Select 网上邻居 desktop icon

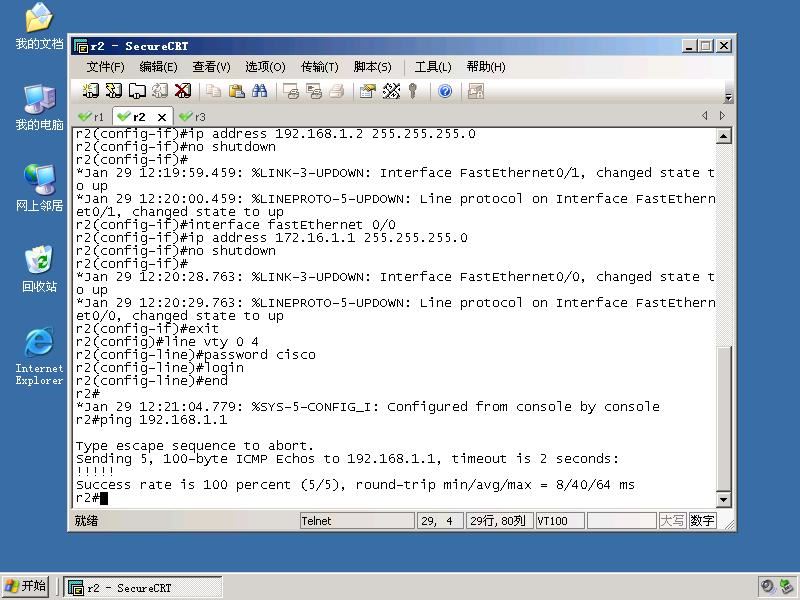pyautogui.click(x=39, y=188)
